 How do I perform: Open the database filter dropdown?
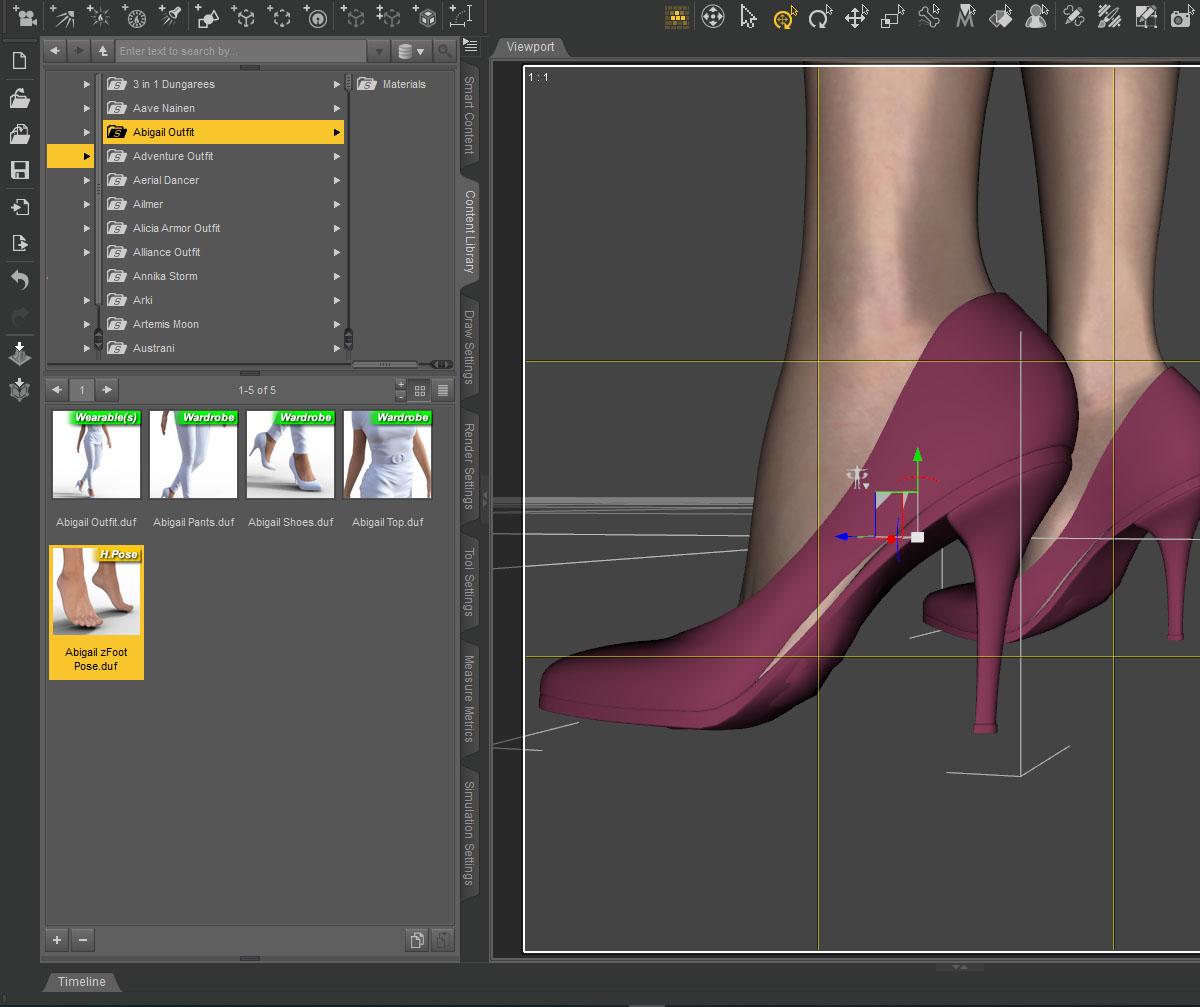[410, 51]
